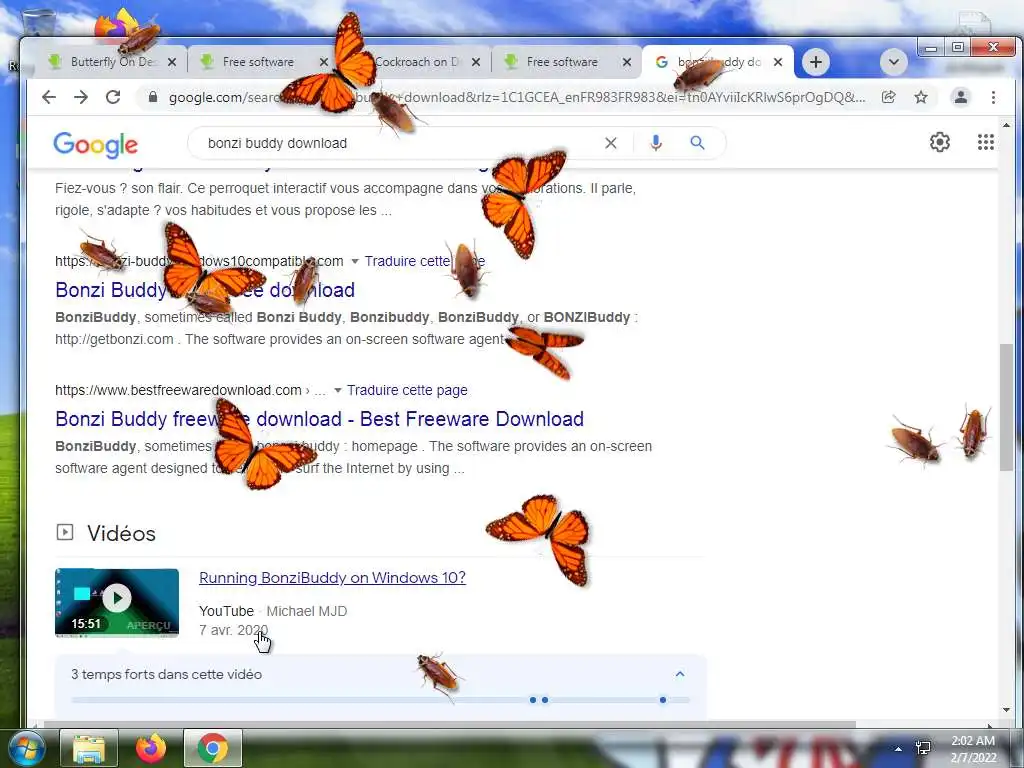Click 'Traduire cette page' for bestfreewaredownload.com
This screenshot has height=768, width=1024.
click(407, 391)
